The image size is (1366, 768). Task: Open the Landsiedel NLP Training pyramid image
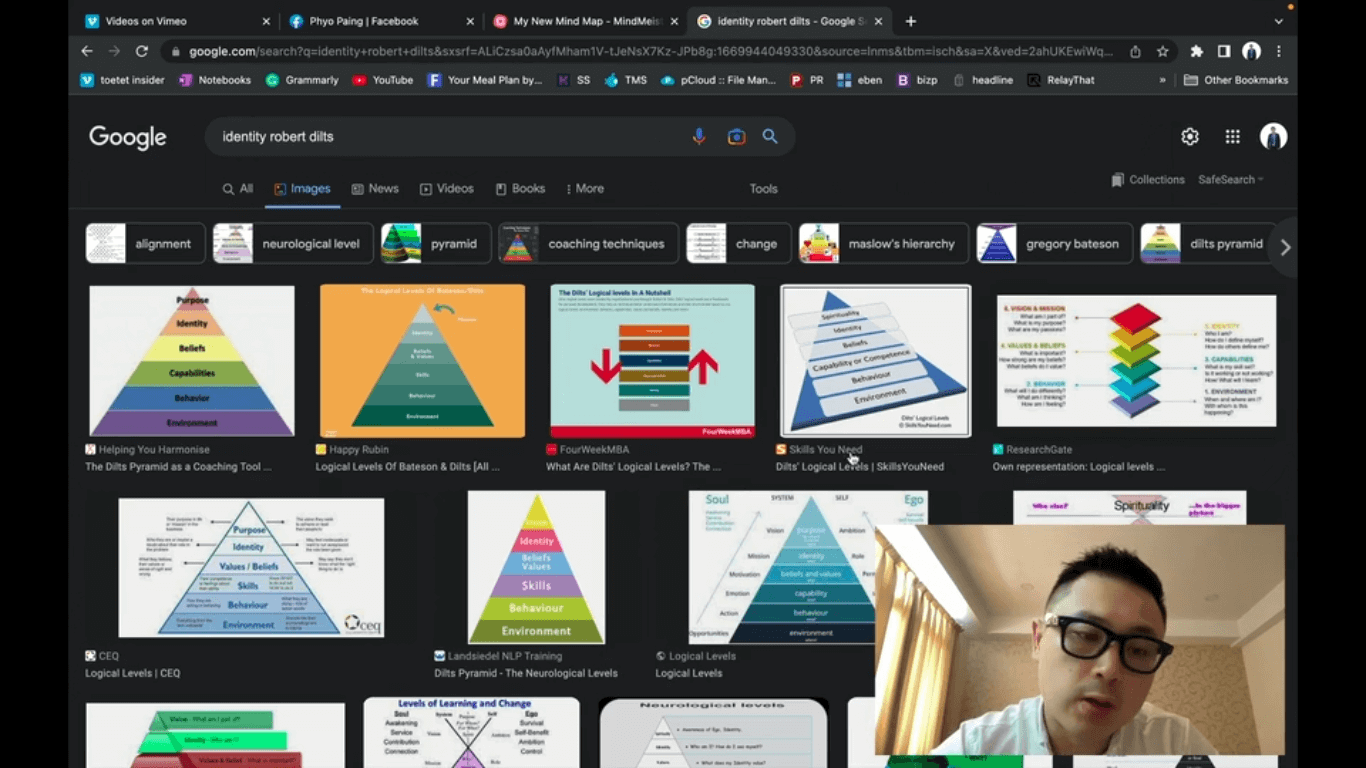point(536,567)
